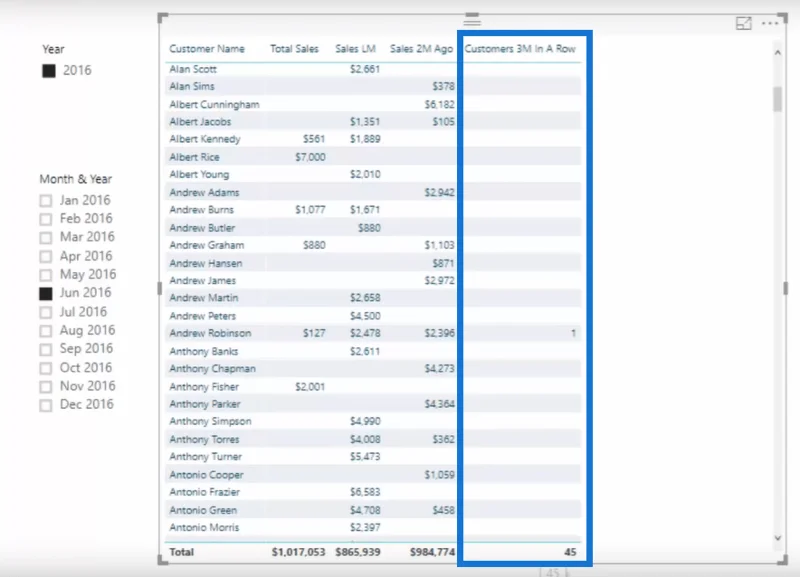Select Andrew Burns's $1,077 Total Sales
This screenshot has height=577, width=800.
click(310, 210)
